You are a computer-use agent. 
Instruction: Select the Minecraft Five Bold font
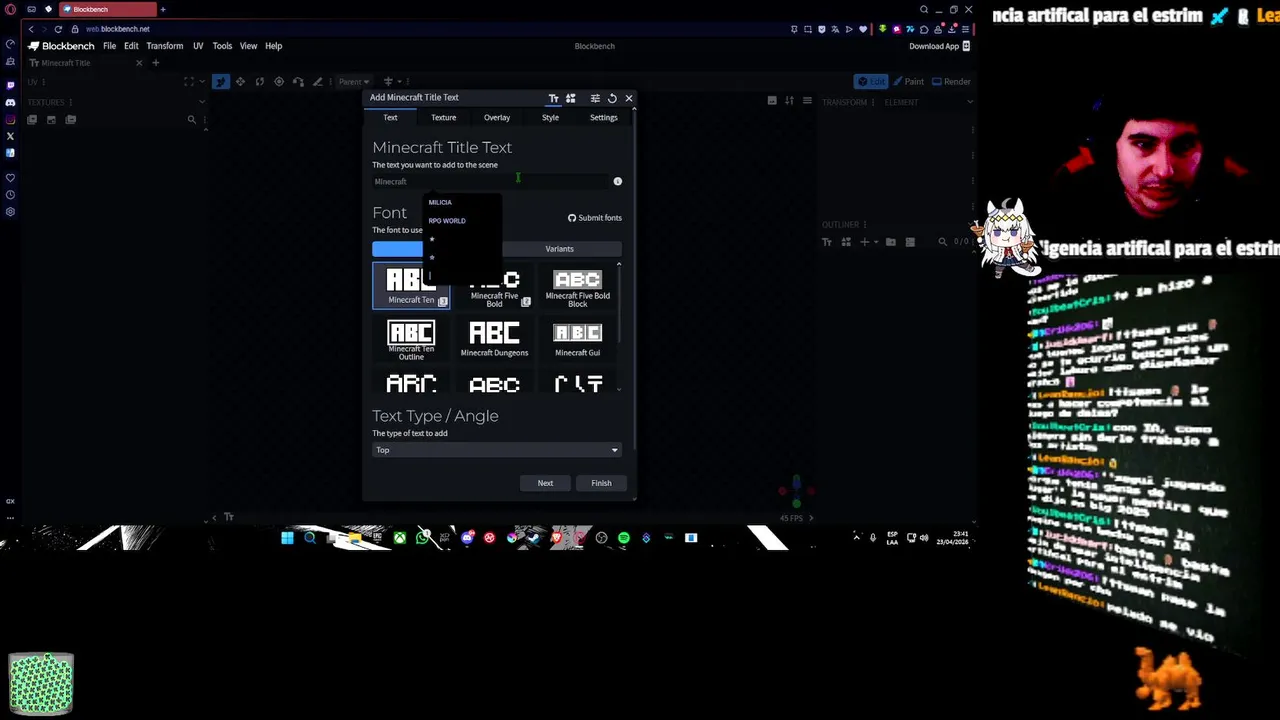tap(494, 286)
